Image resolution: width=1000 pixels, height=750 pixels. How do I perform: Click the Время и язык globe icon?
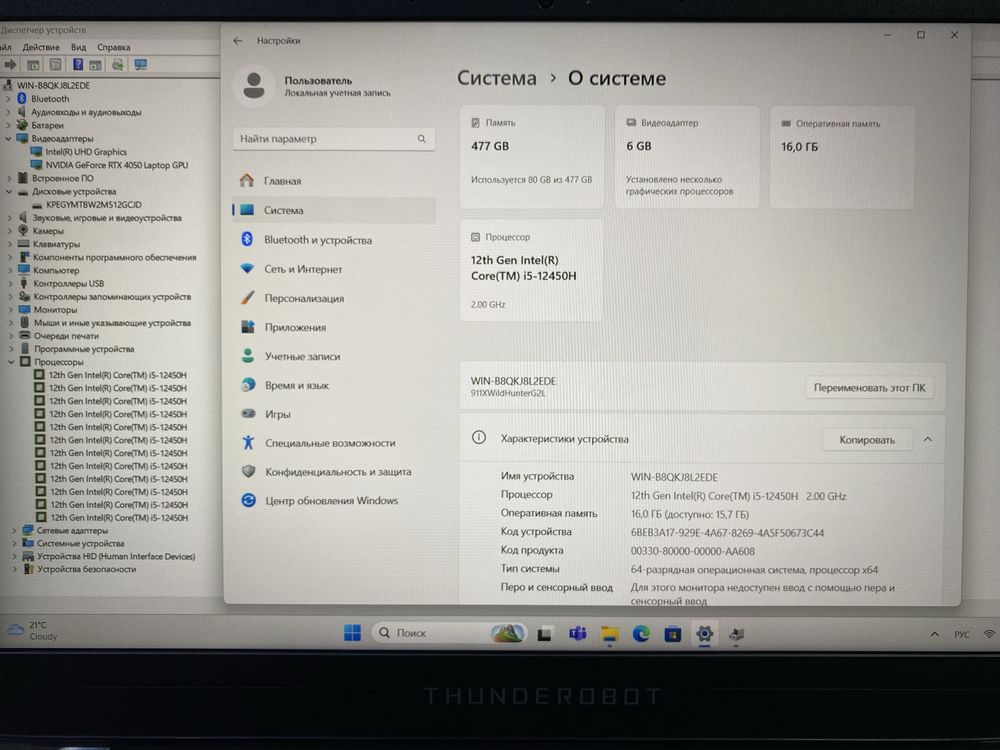point(248,385)
